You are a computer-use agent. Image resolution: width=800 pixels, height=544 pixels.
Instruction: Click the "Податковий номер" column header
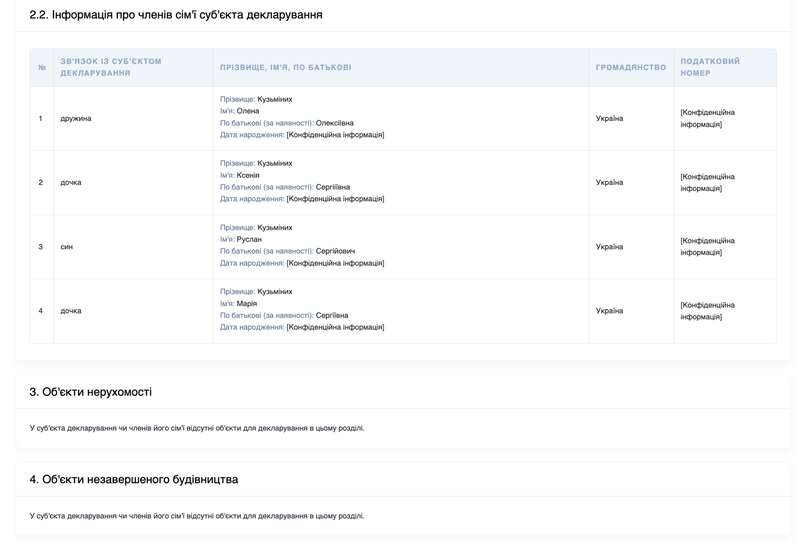click(x=710, y=67)
